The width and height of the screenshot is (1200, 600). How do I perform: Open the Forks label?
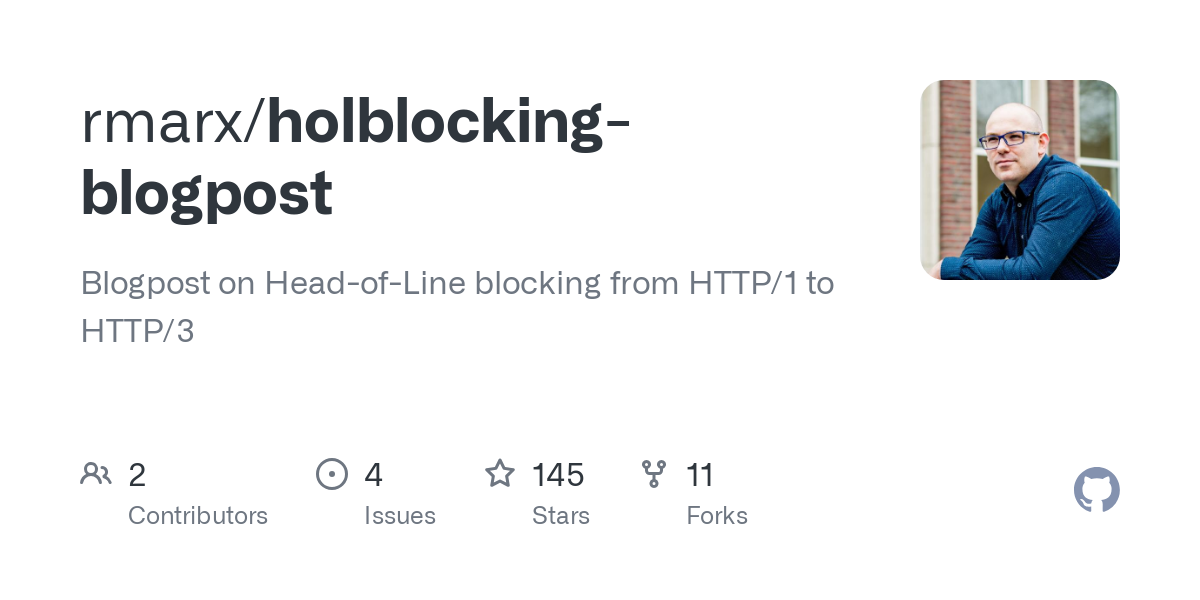717,516
